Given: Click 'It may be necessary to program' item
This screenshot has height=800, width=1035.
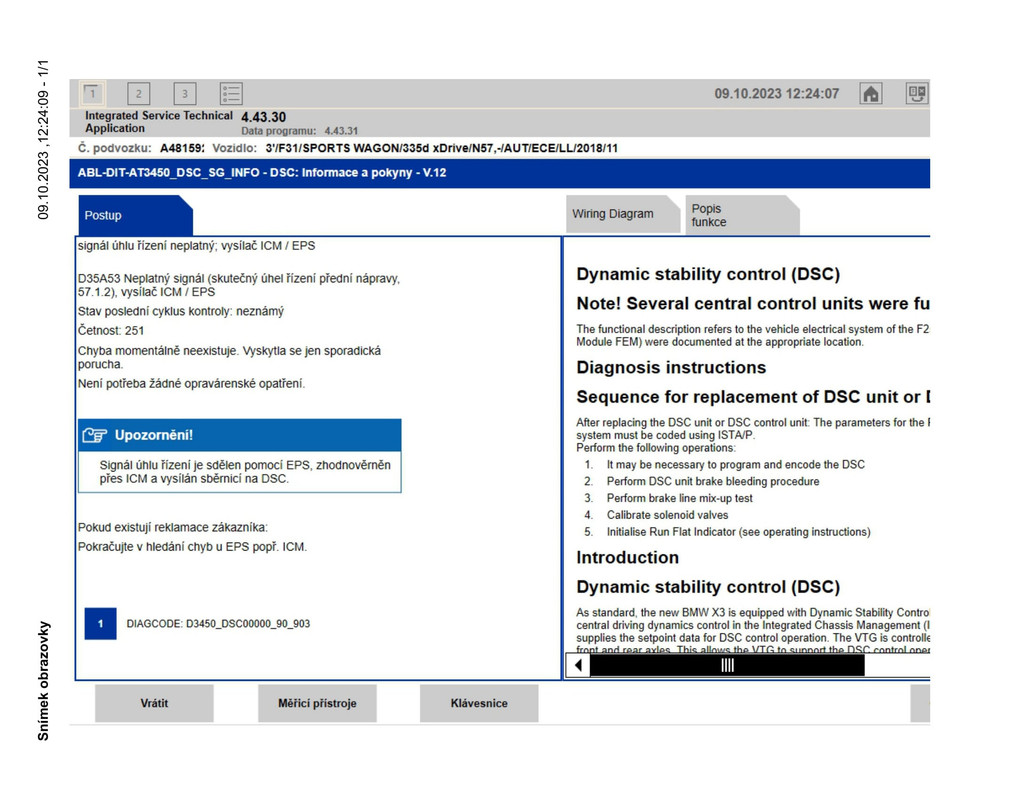Looking at the screenshot, I should 735,465.
